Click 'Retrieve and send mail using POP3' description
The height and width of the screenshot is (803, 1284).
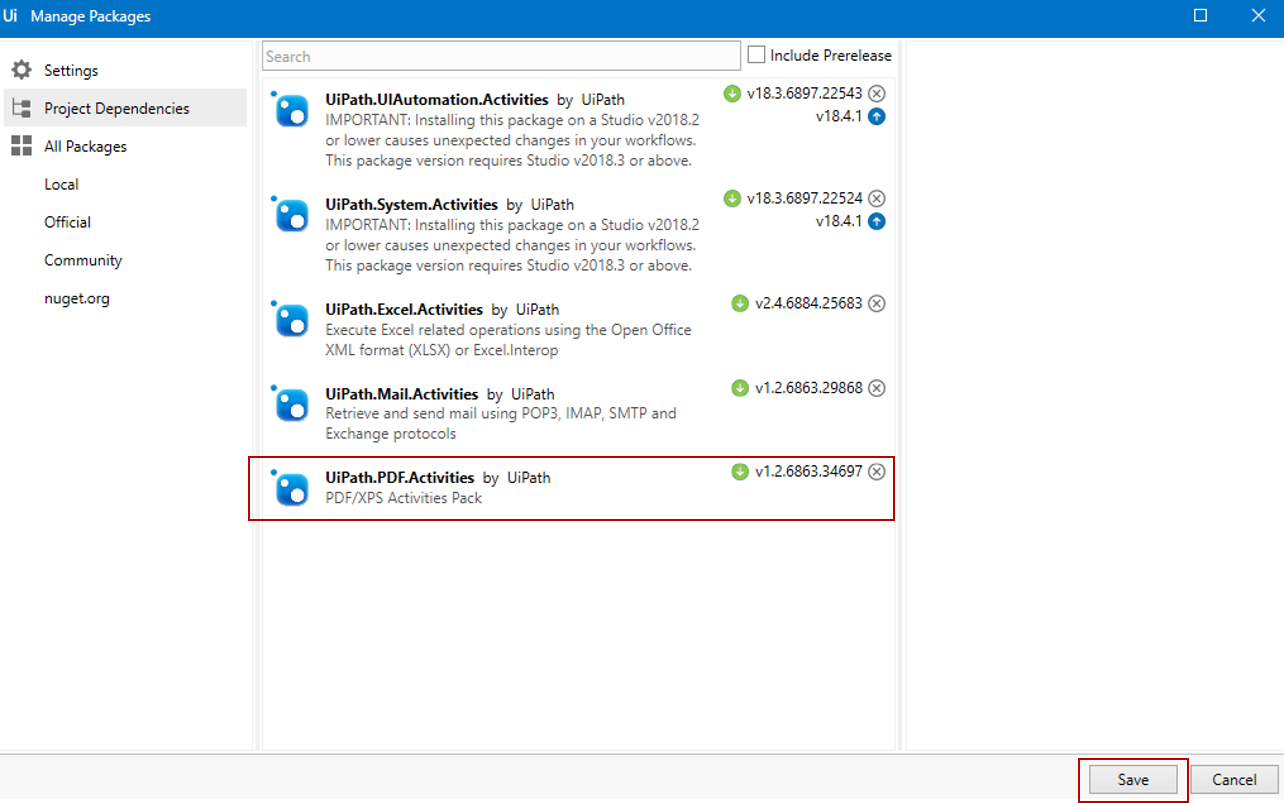point(501,423)
